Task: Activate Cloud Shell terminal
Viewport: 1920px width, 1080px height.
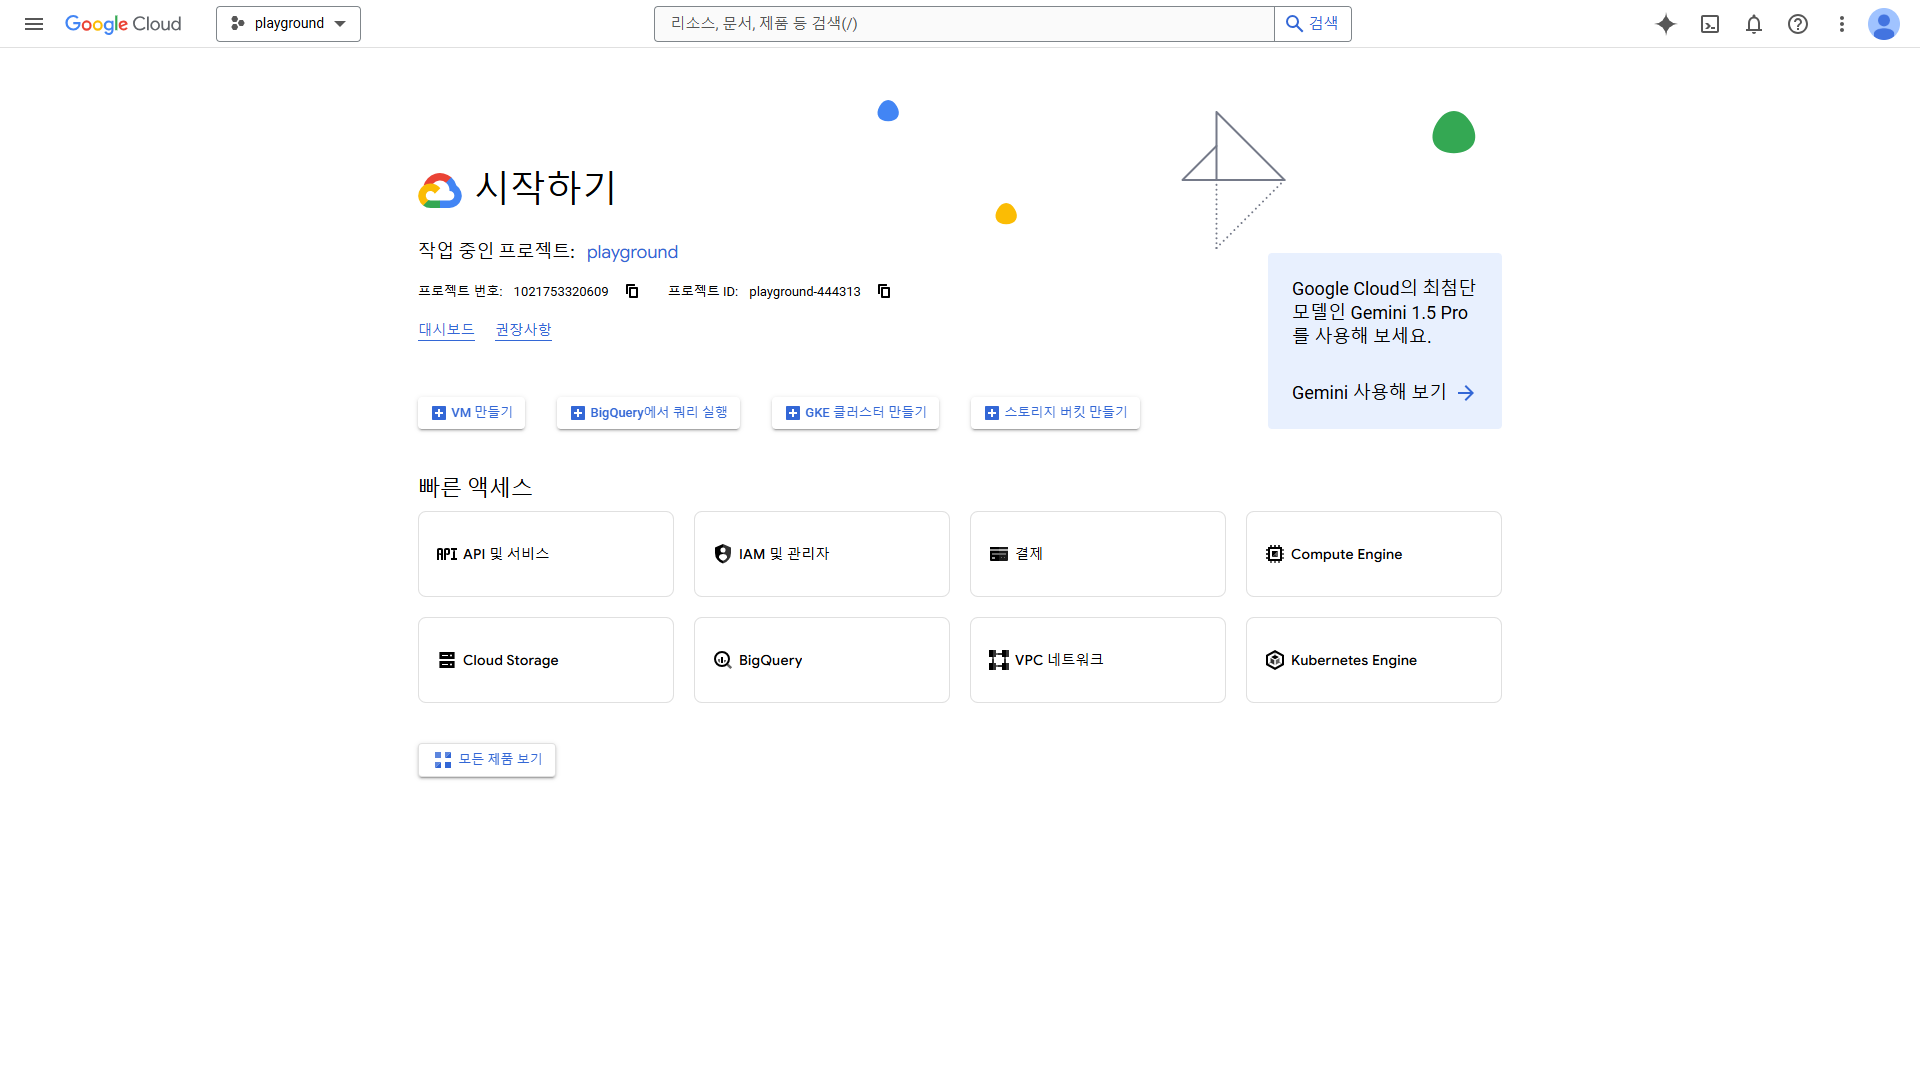Action: (x=1710, y=24)
